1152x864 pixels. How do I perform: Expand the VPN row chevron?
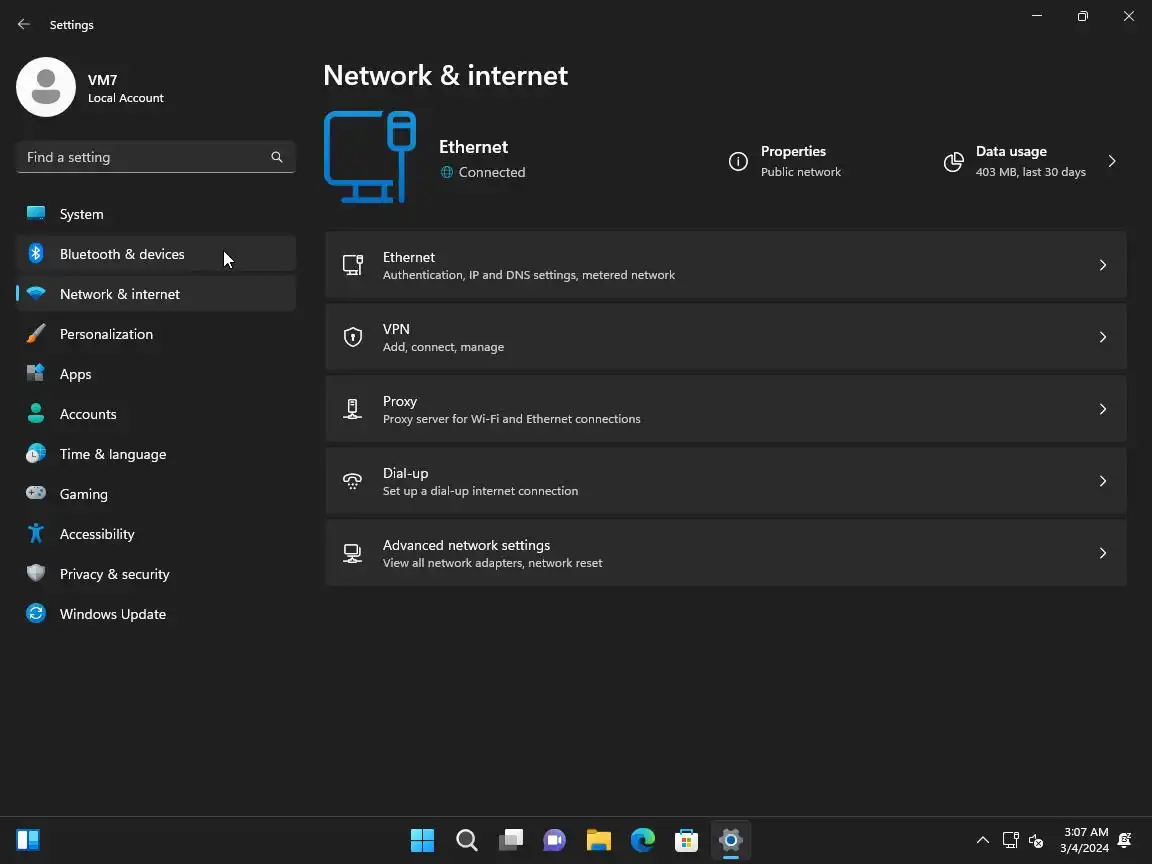click(1103, 337)
